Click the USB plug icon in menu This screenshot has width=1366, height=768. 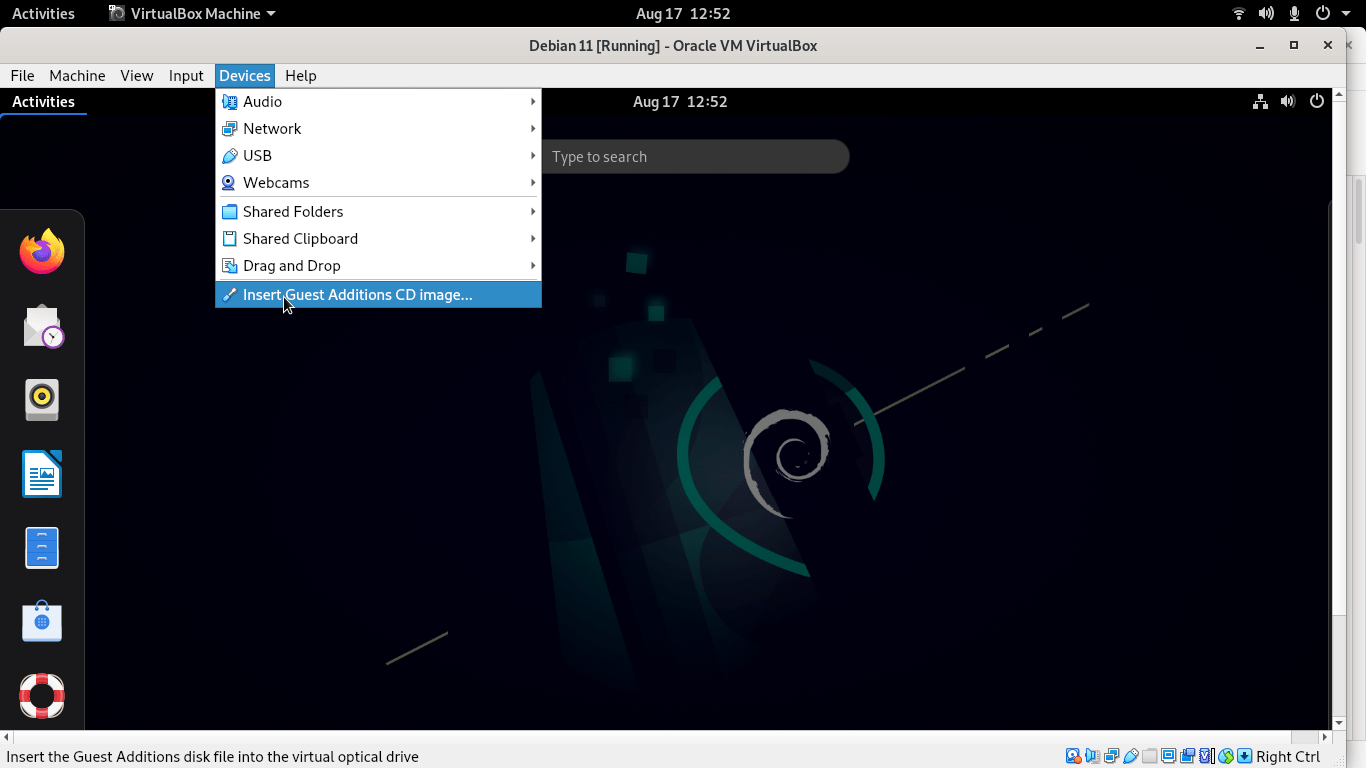[x=229, y=155]
